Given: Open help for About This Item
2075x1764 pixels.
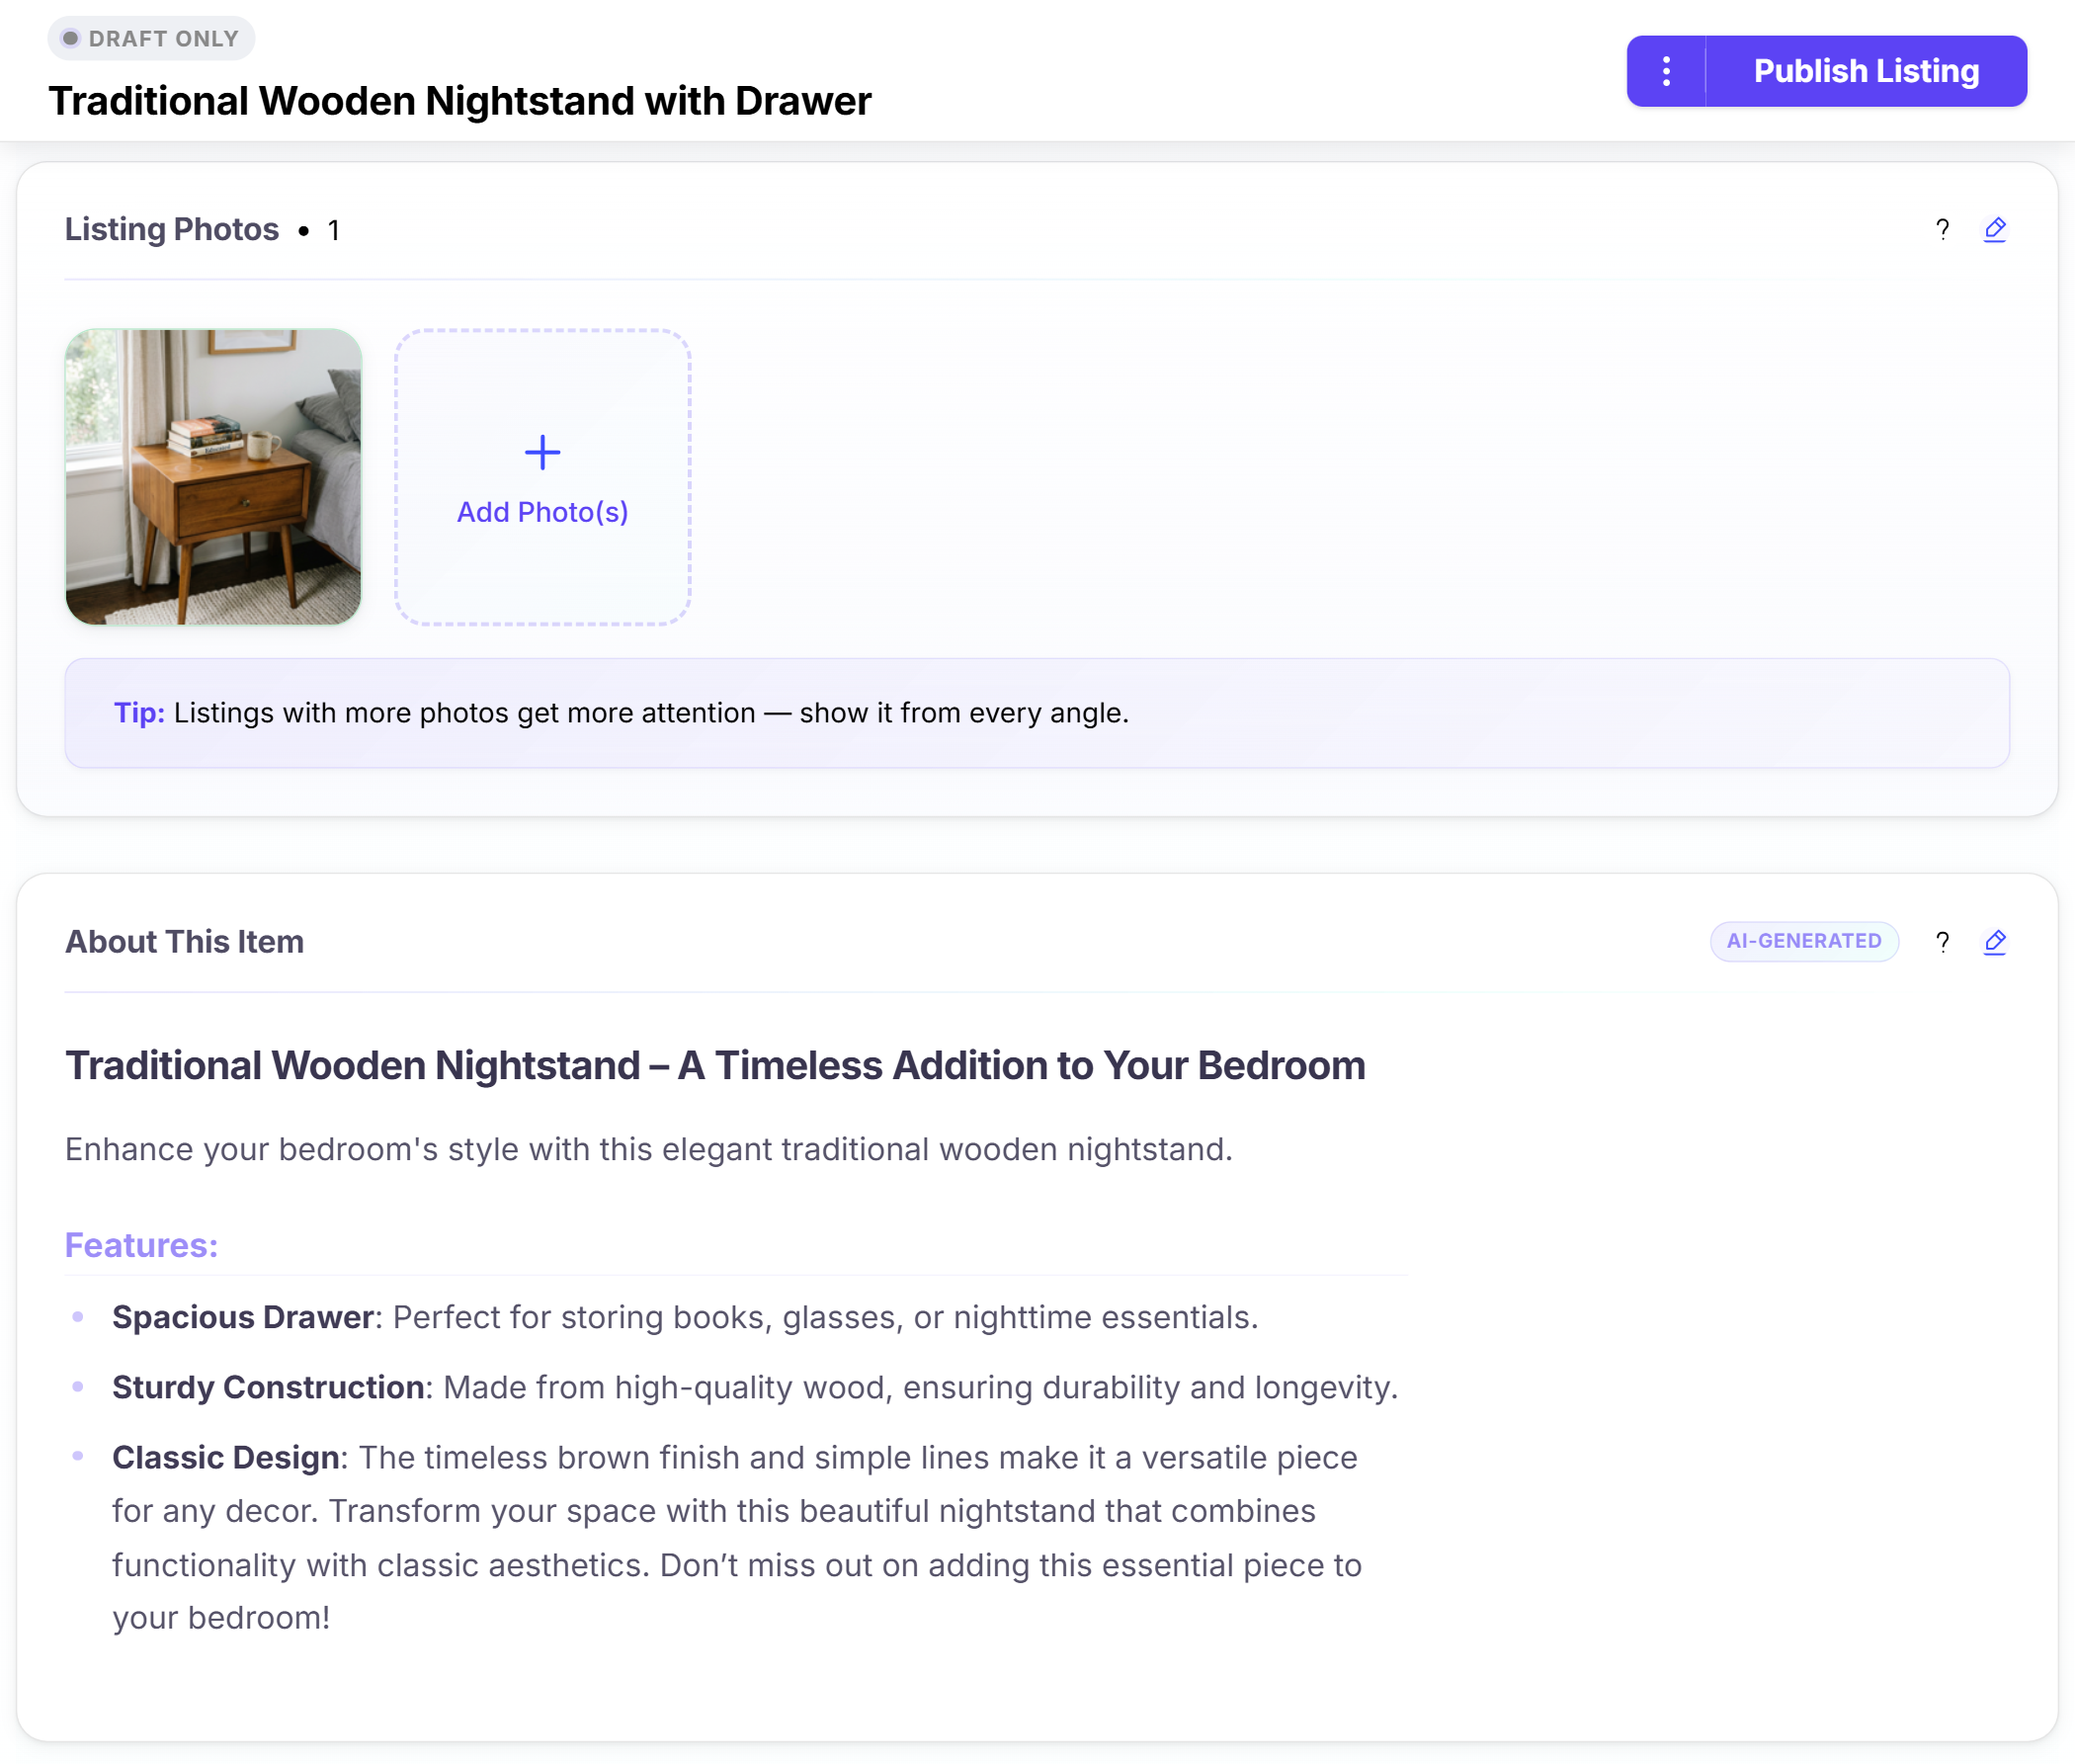Looking at the screenshot, I should coord(1942,942).
